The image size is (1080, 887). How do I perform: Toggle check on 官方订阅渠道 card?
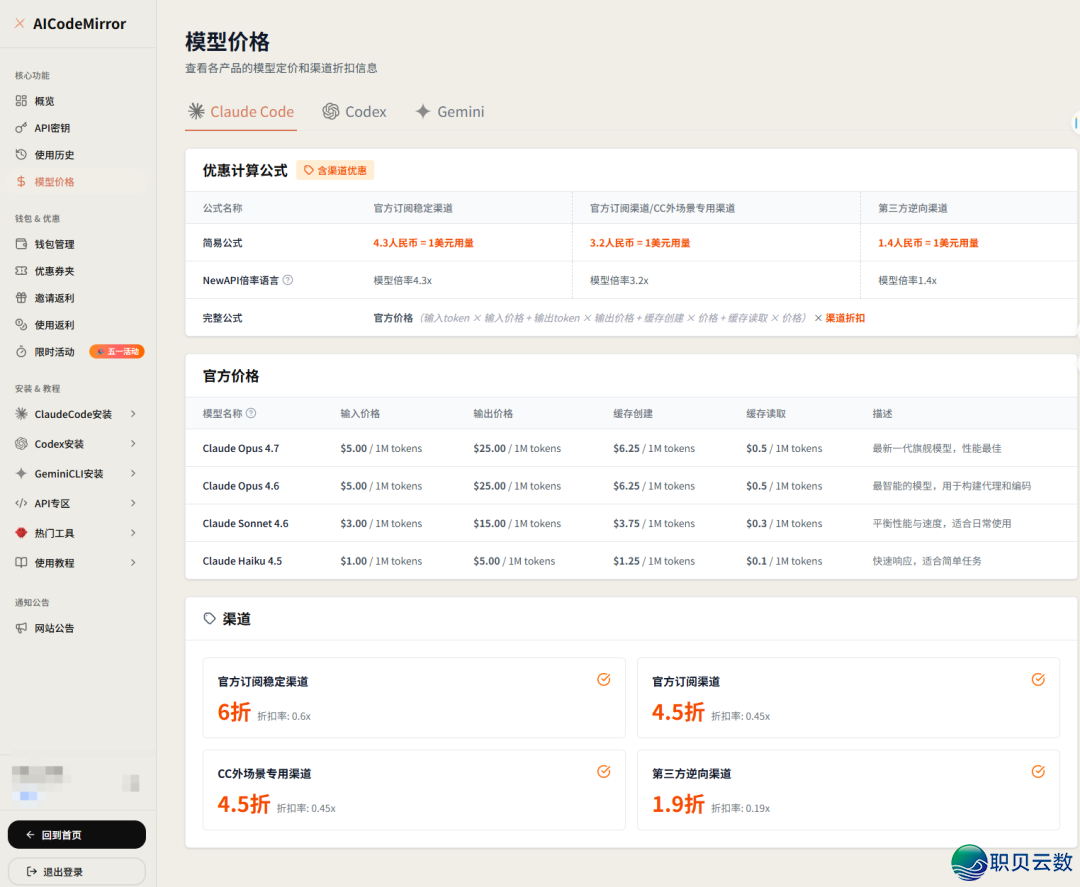pyautogui.click(x=1038, y=680)
